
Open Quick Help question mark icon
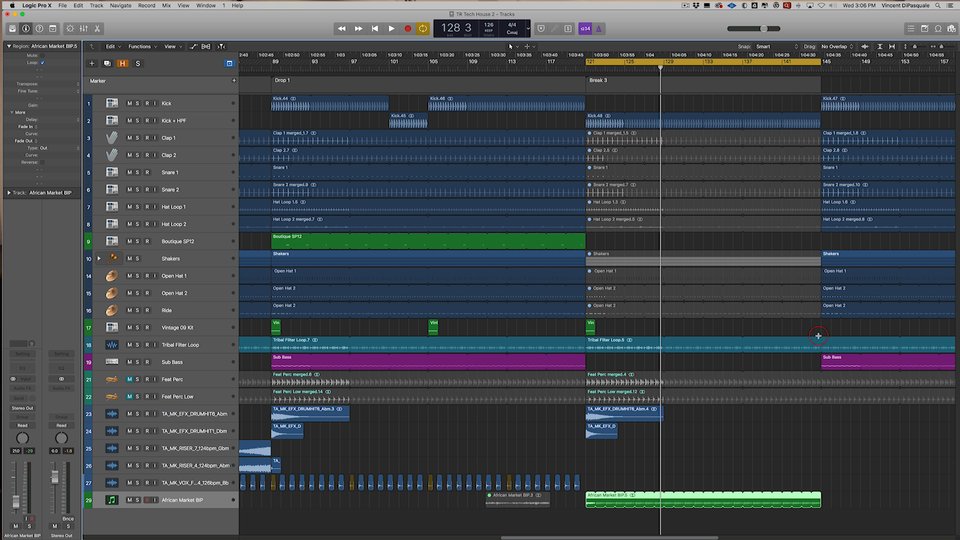(x=39, y=29)
